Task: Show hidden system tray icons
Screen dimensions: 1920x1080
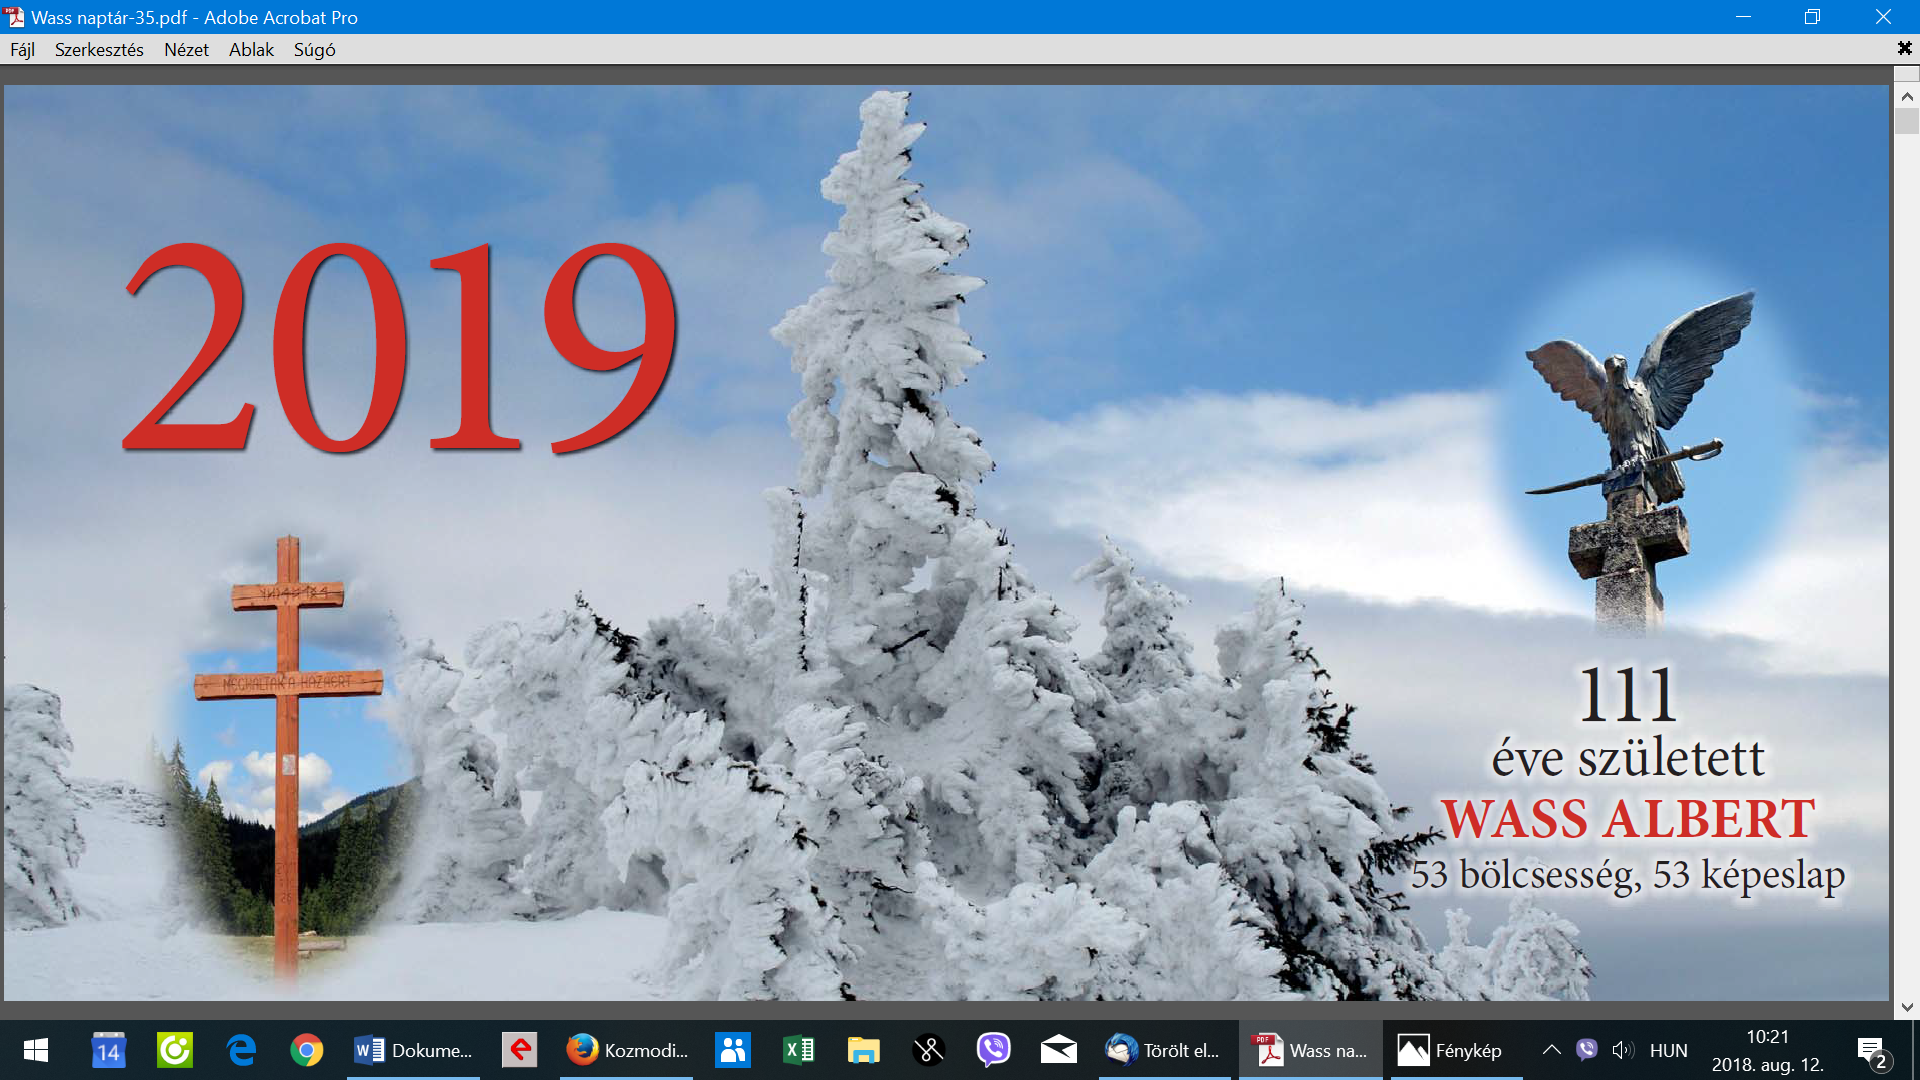Action: pyautogui.click(x=1551, y=1050)
